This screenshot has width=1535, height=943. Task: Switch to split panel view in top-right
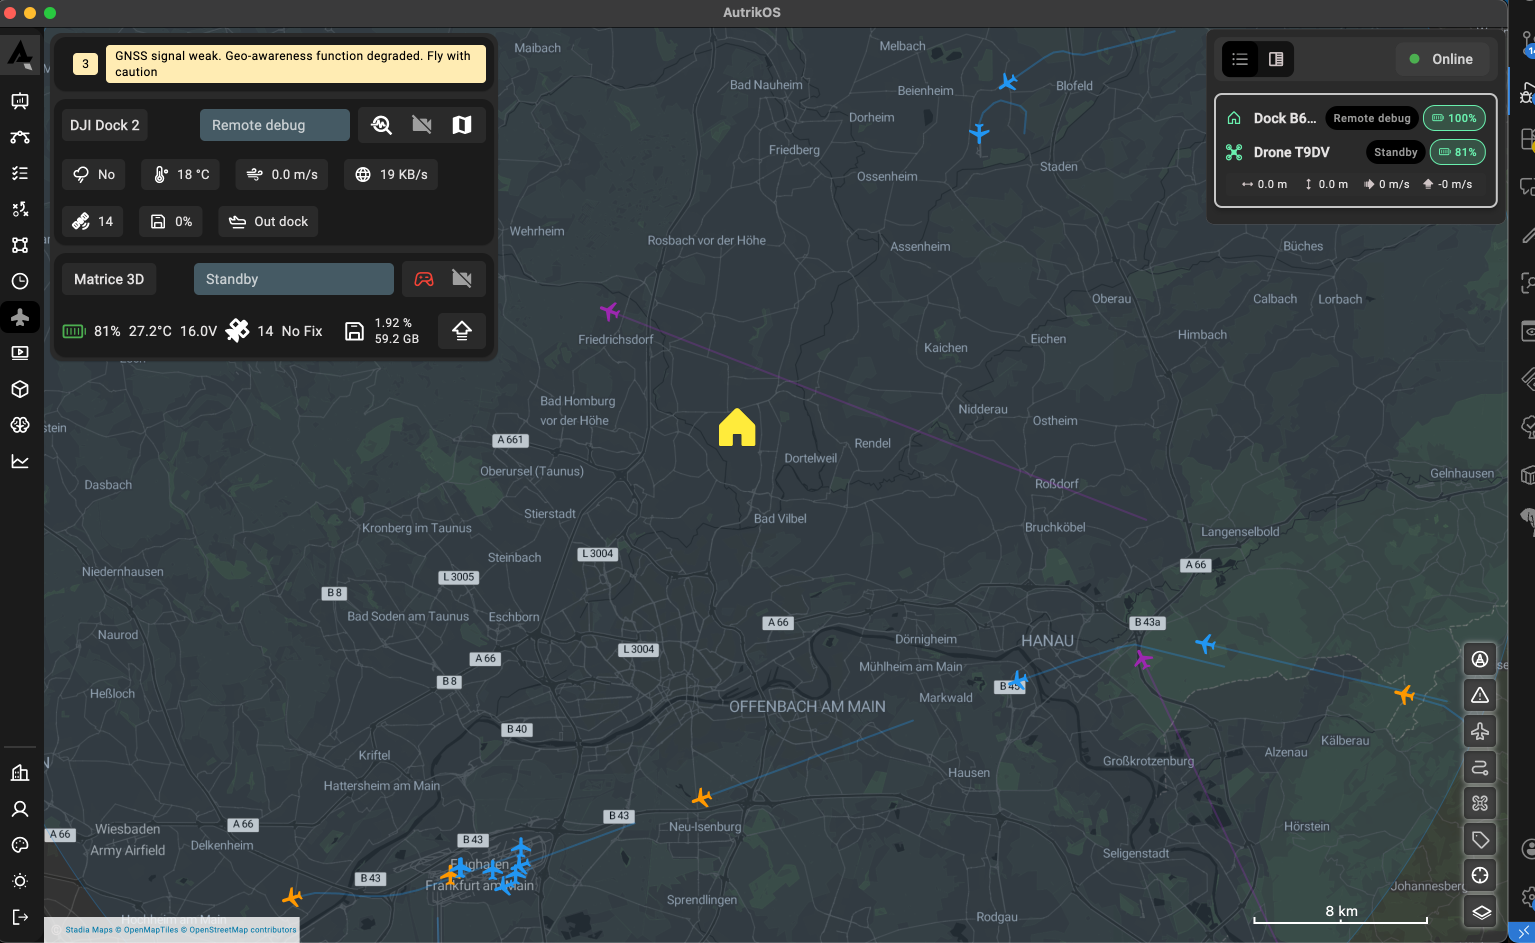pyautogui.click(x=1274, y=59)
